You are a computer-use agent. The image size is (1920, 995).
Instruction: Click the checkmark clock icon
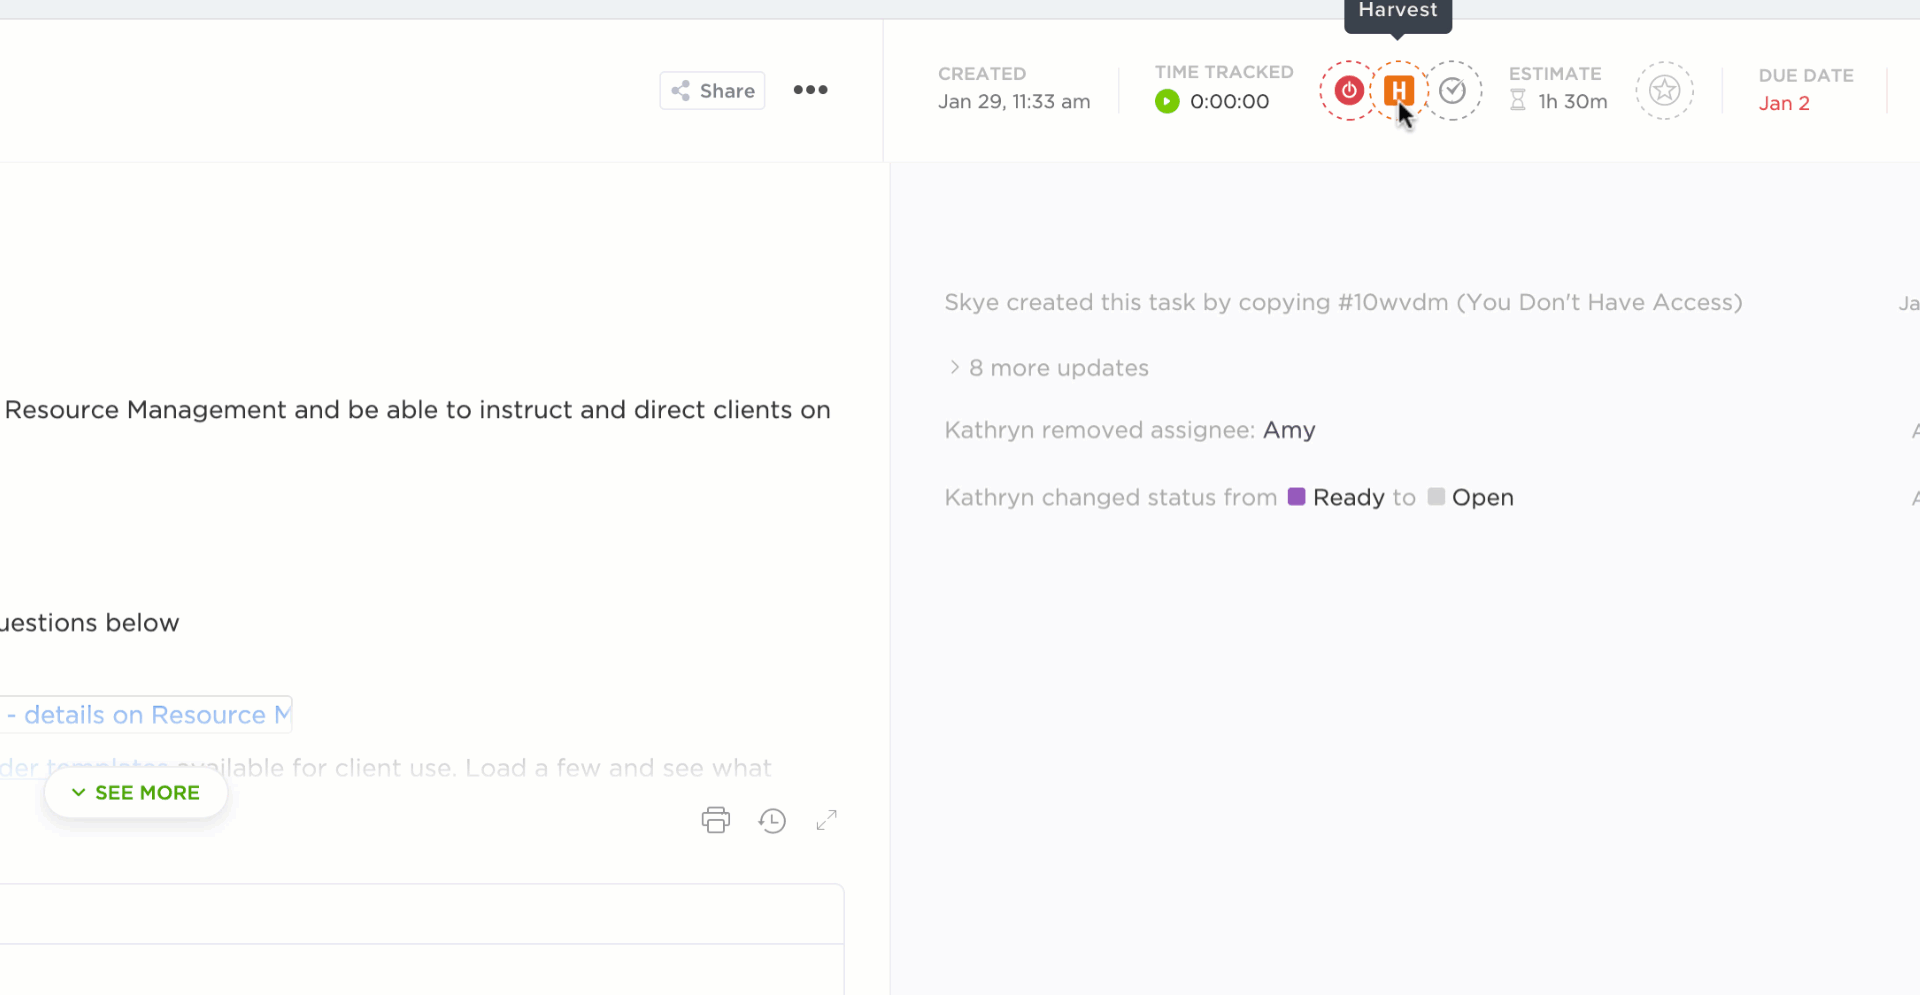[x=1452, y=91]
